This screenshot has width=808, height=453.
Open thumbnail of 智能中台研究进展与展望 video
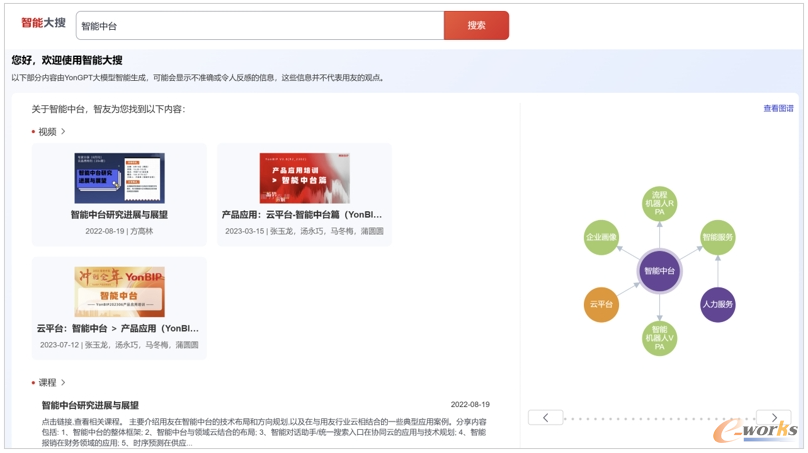(x=120, y=178)
